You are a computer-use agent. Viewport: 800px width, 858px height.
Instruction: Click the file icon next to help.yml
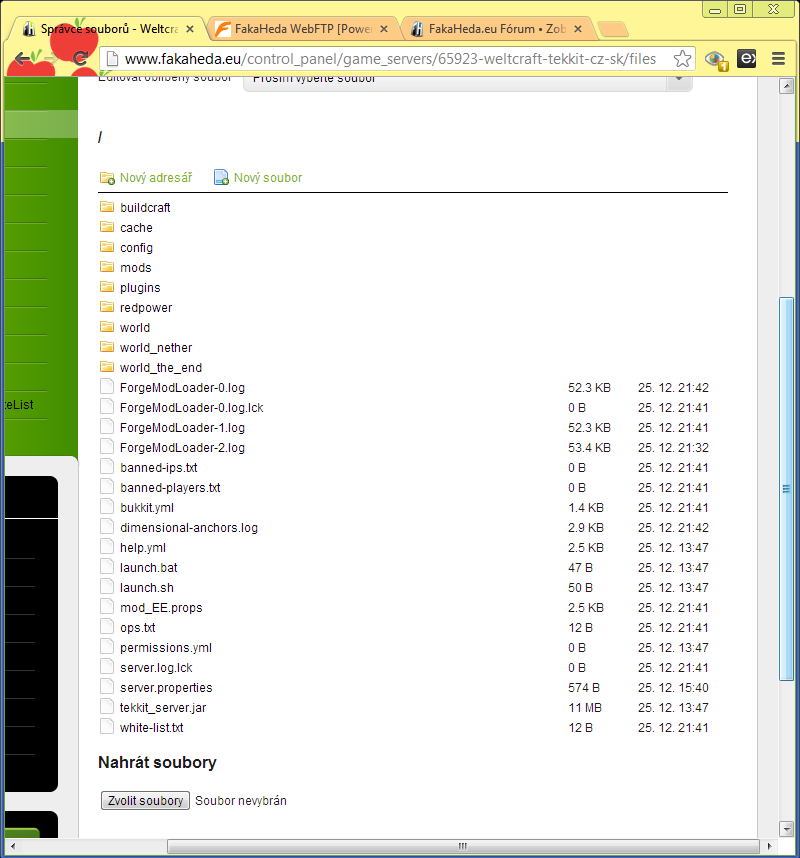tap(107, 547)
